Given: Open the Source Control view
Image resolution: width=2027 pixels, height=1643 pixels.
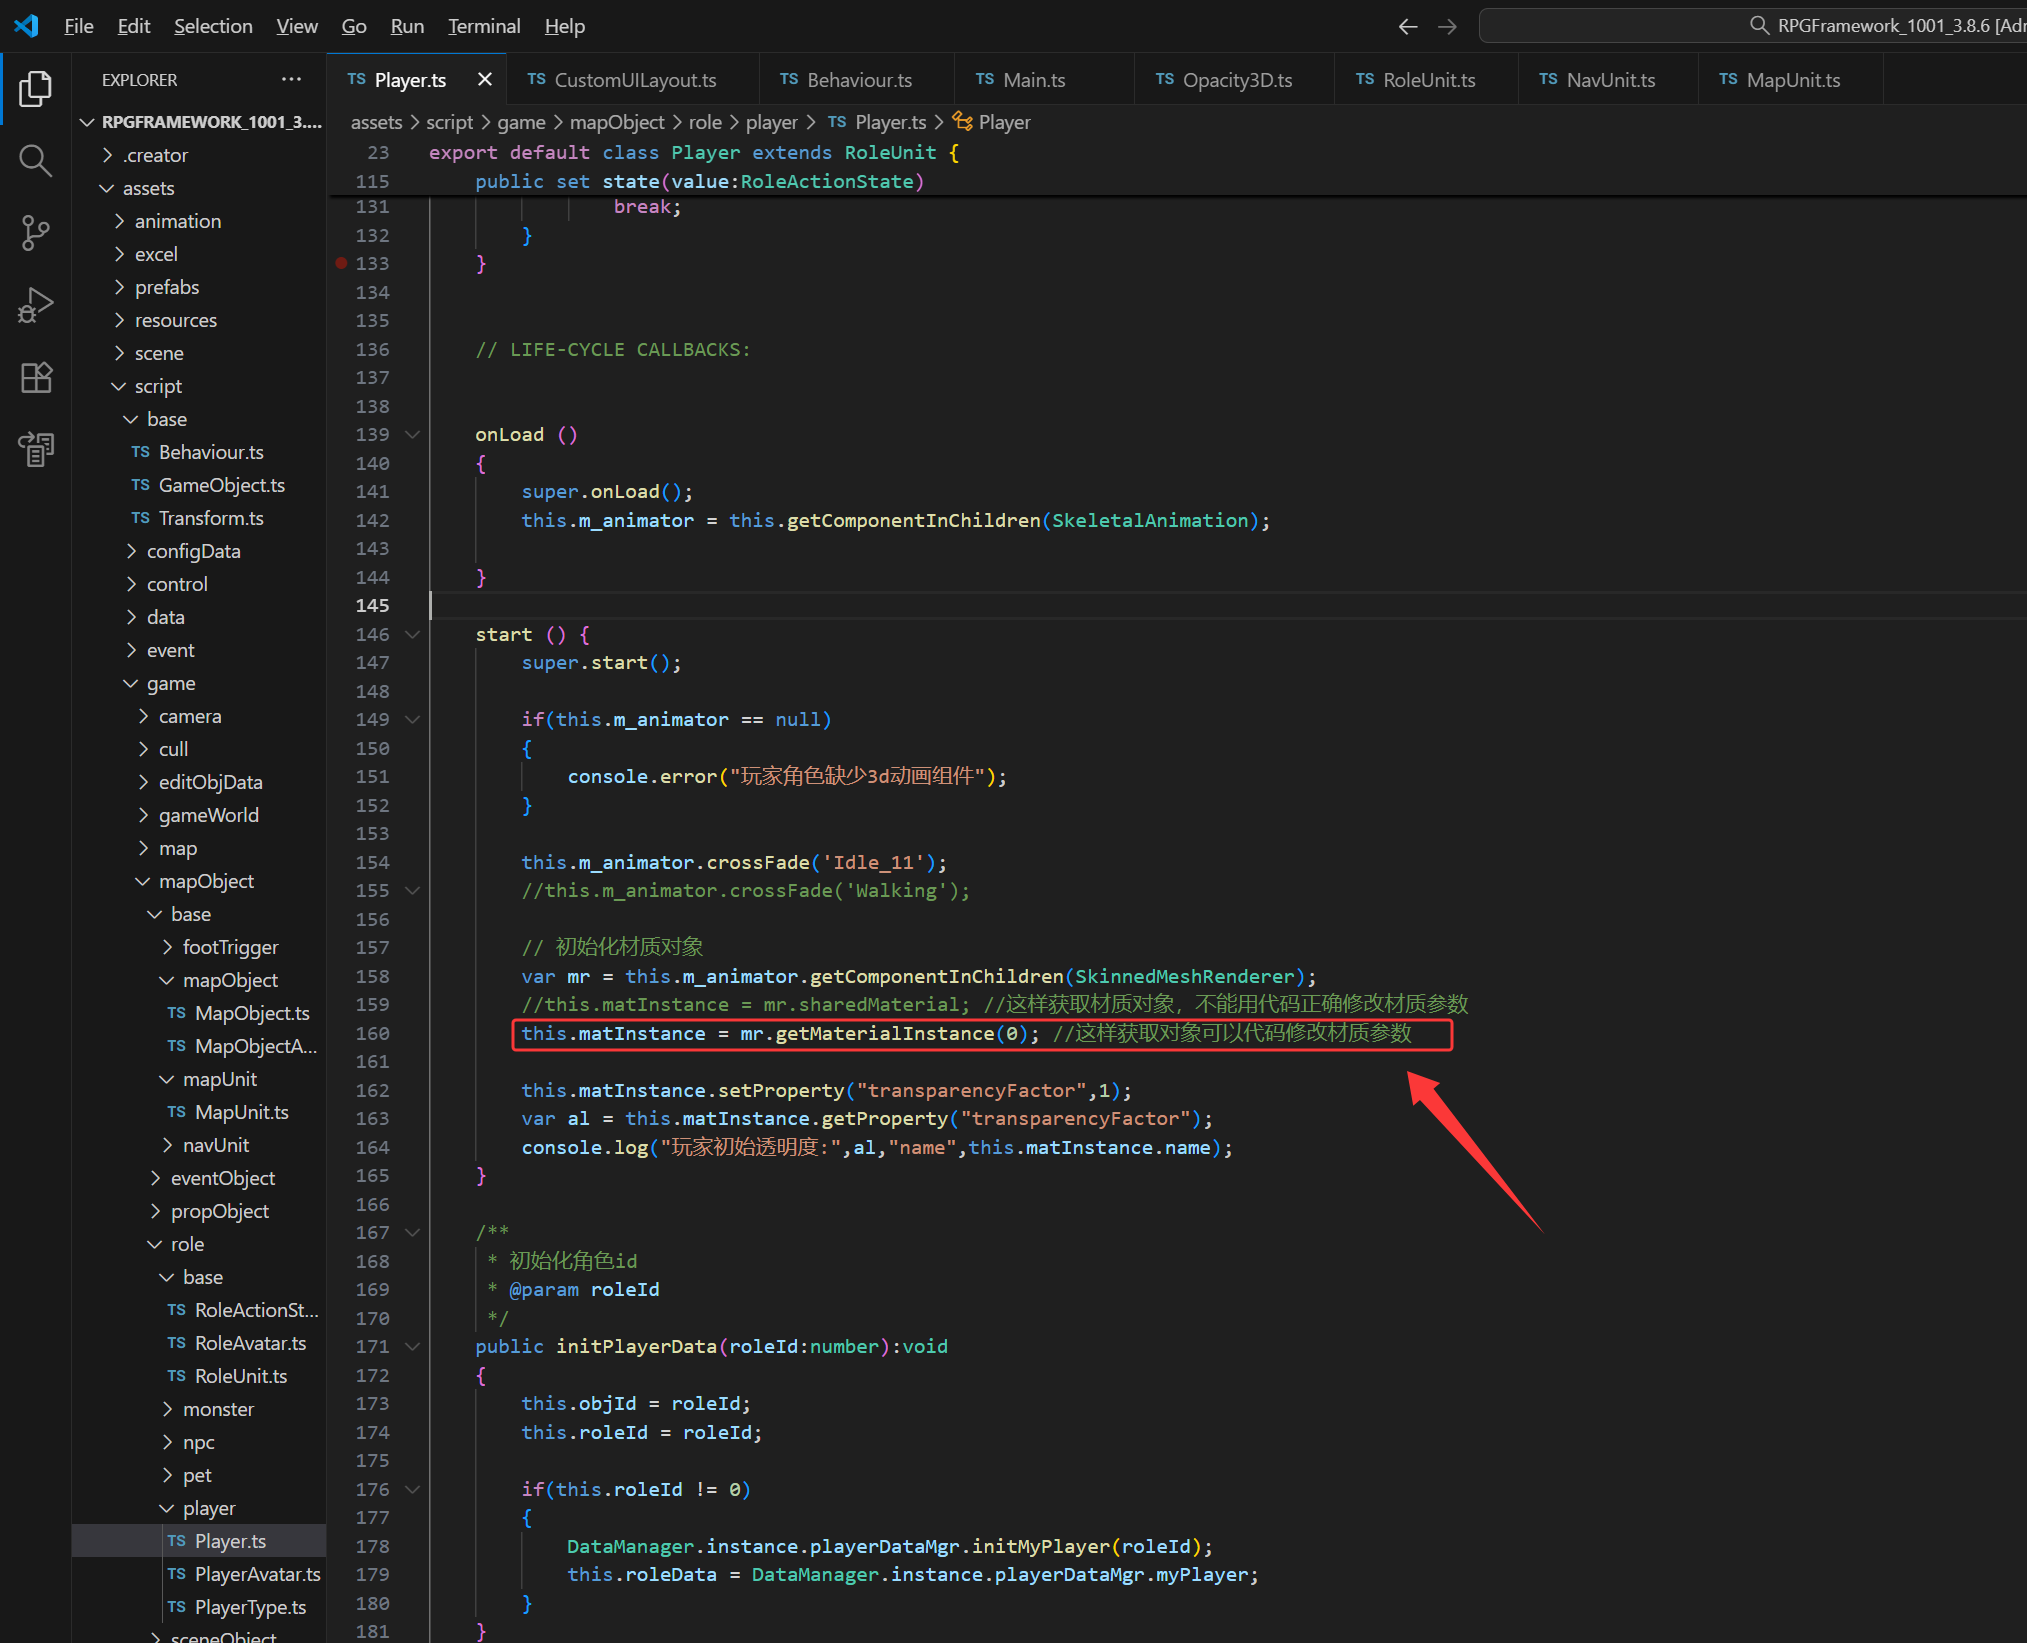Looking at the screenshot, I should pos(35,233).
